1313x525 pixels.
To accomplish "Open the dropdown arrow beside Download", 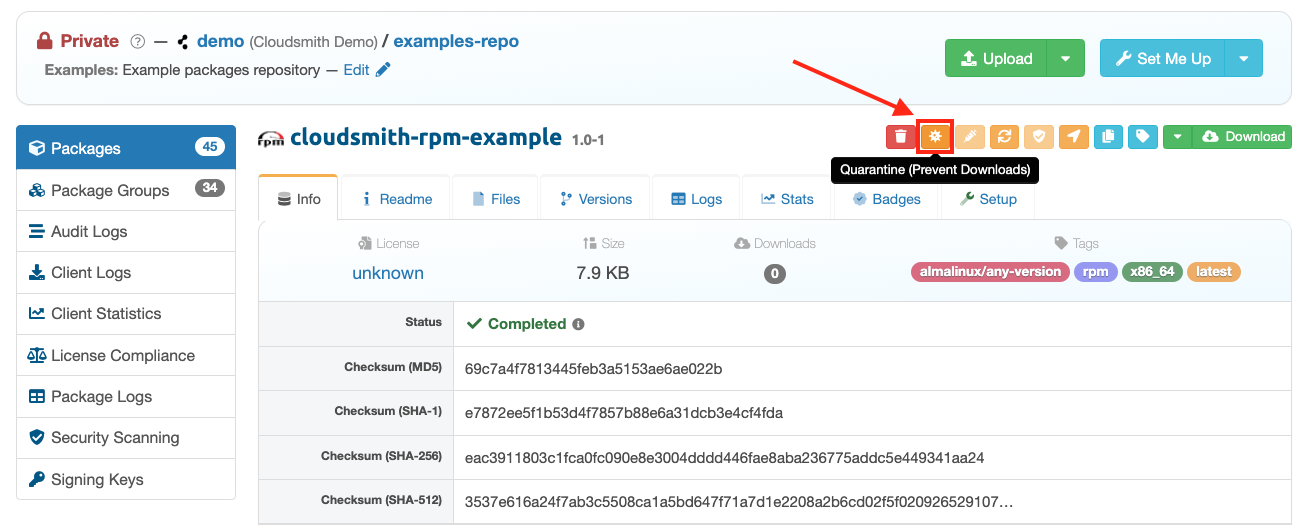I will pos(1177,137).
